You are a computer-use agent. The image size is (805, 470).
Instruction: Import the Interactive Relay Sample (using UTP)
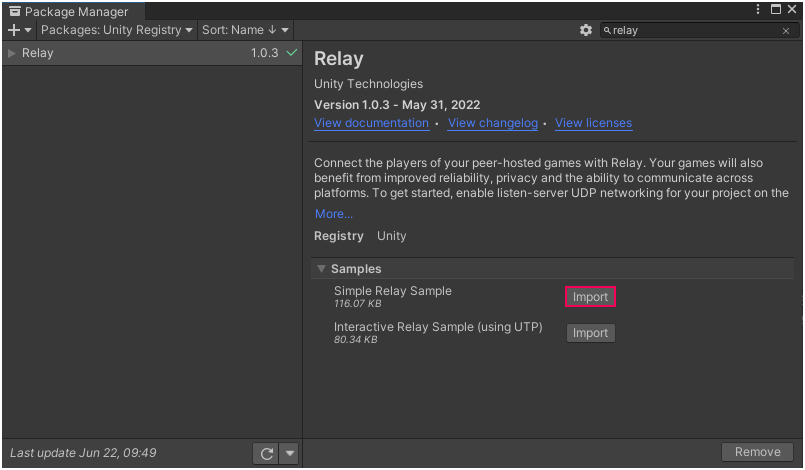pyautogui.click(x=590, y=333)
